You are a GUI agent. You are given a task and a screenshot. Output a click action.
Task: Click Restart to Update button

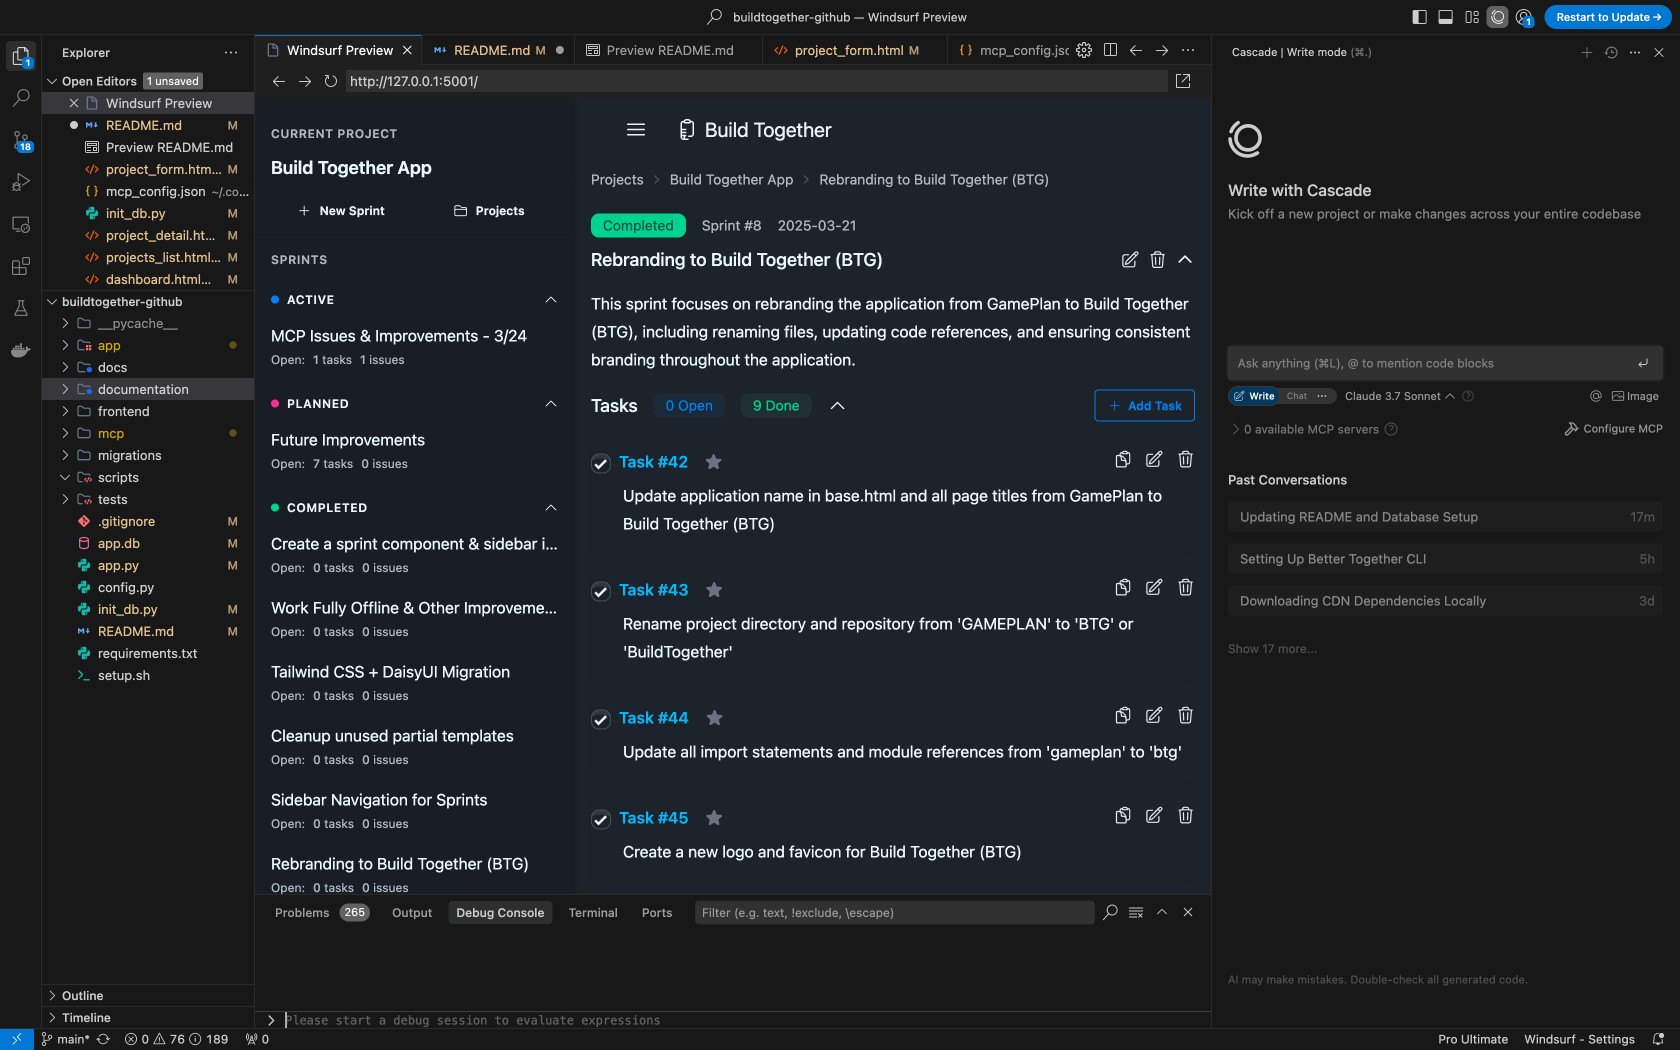[1608, 17]
